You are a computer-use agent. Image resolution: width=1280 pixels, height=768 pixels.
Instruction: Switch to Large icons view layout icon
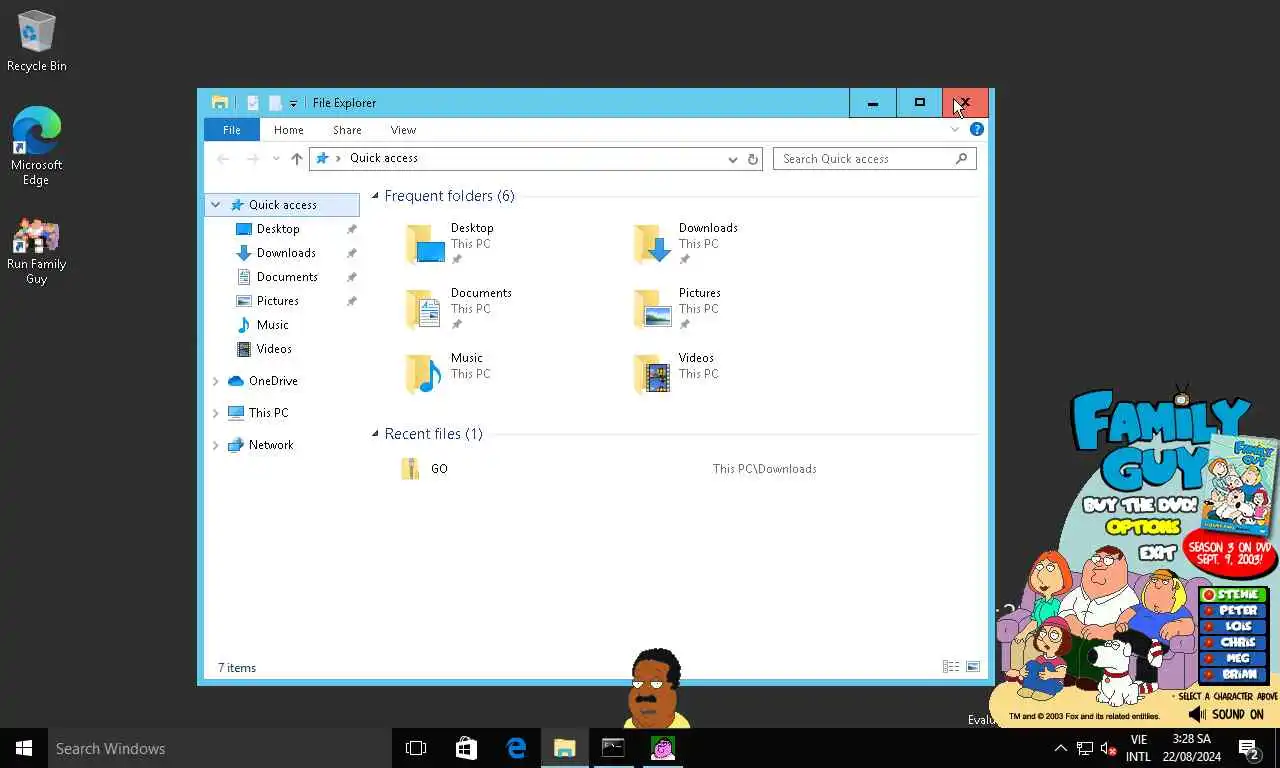[x=973, y=667]
